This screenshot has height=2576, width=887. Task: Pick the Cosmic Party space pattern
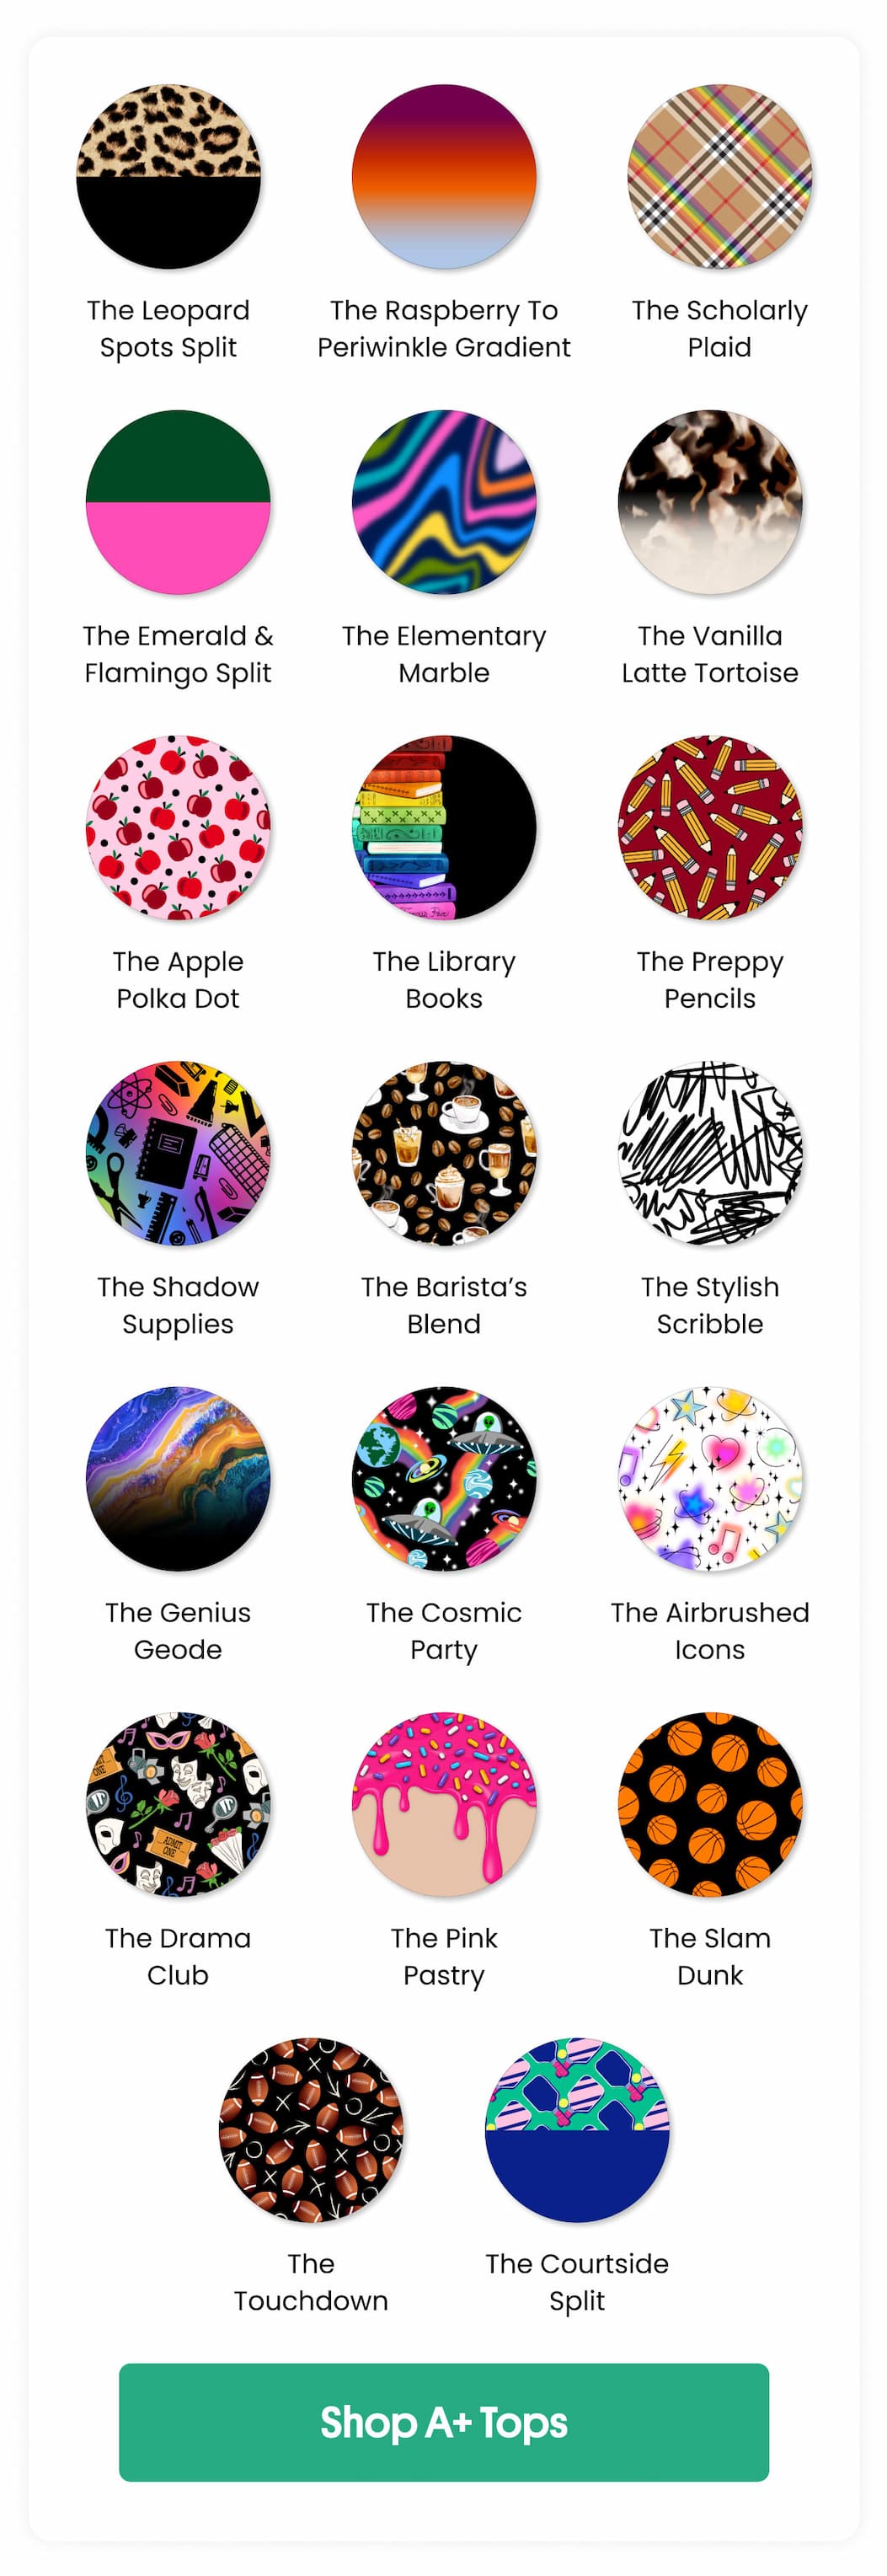[x=444, y=1478]
